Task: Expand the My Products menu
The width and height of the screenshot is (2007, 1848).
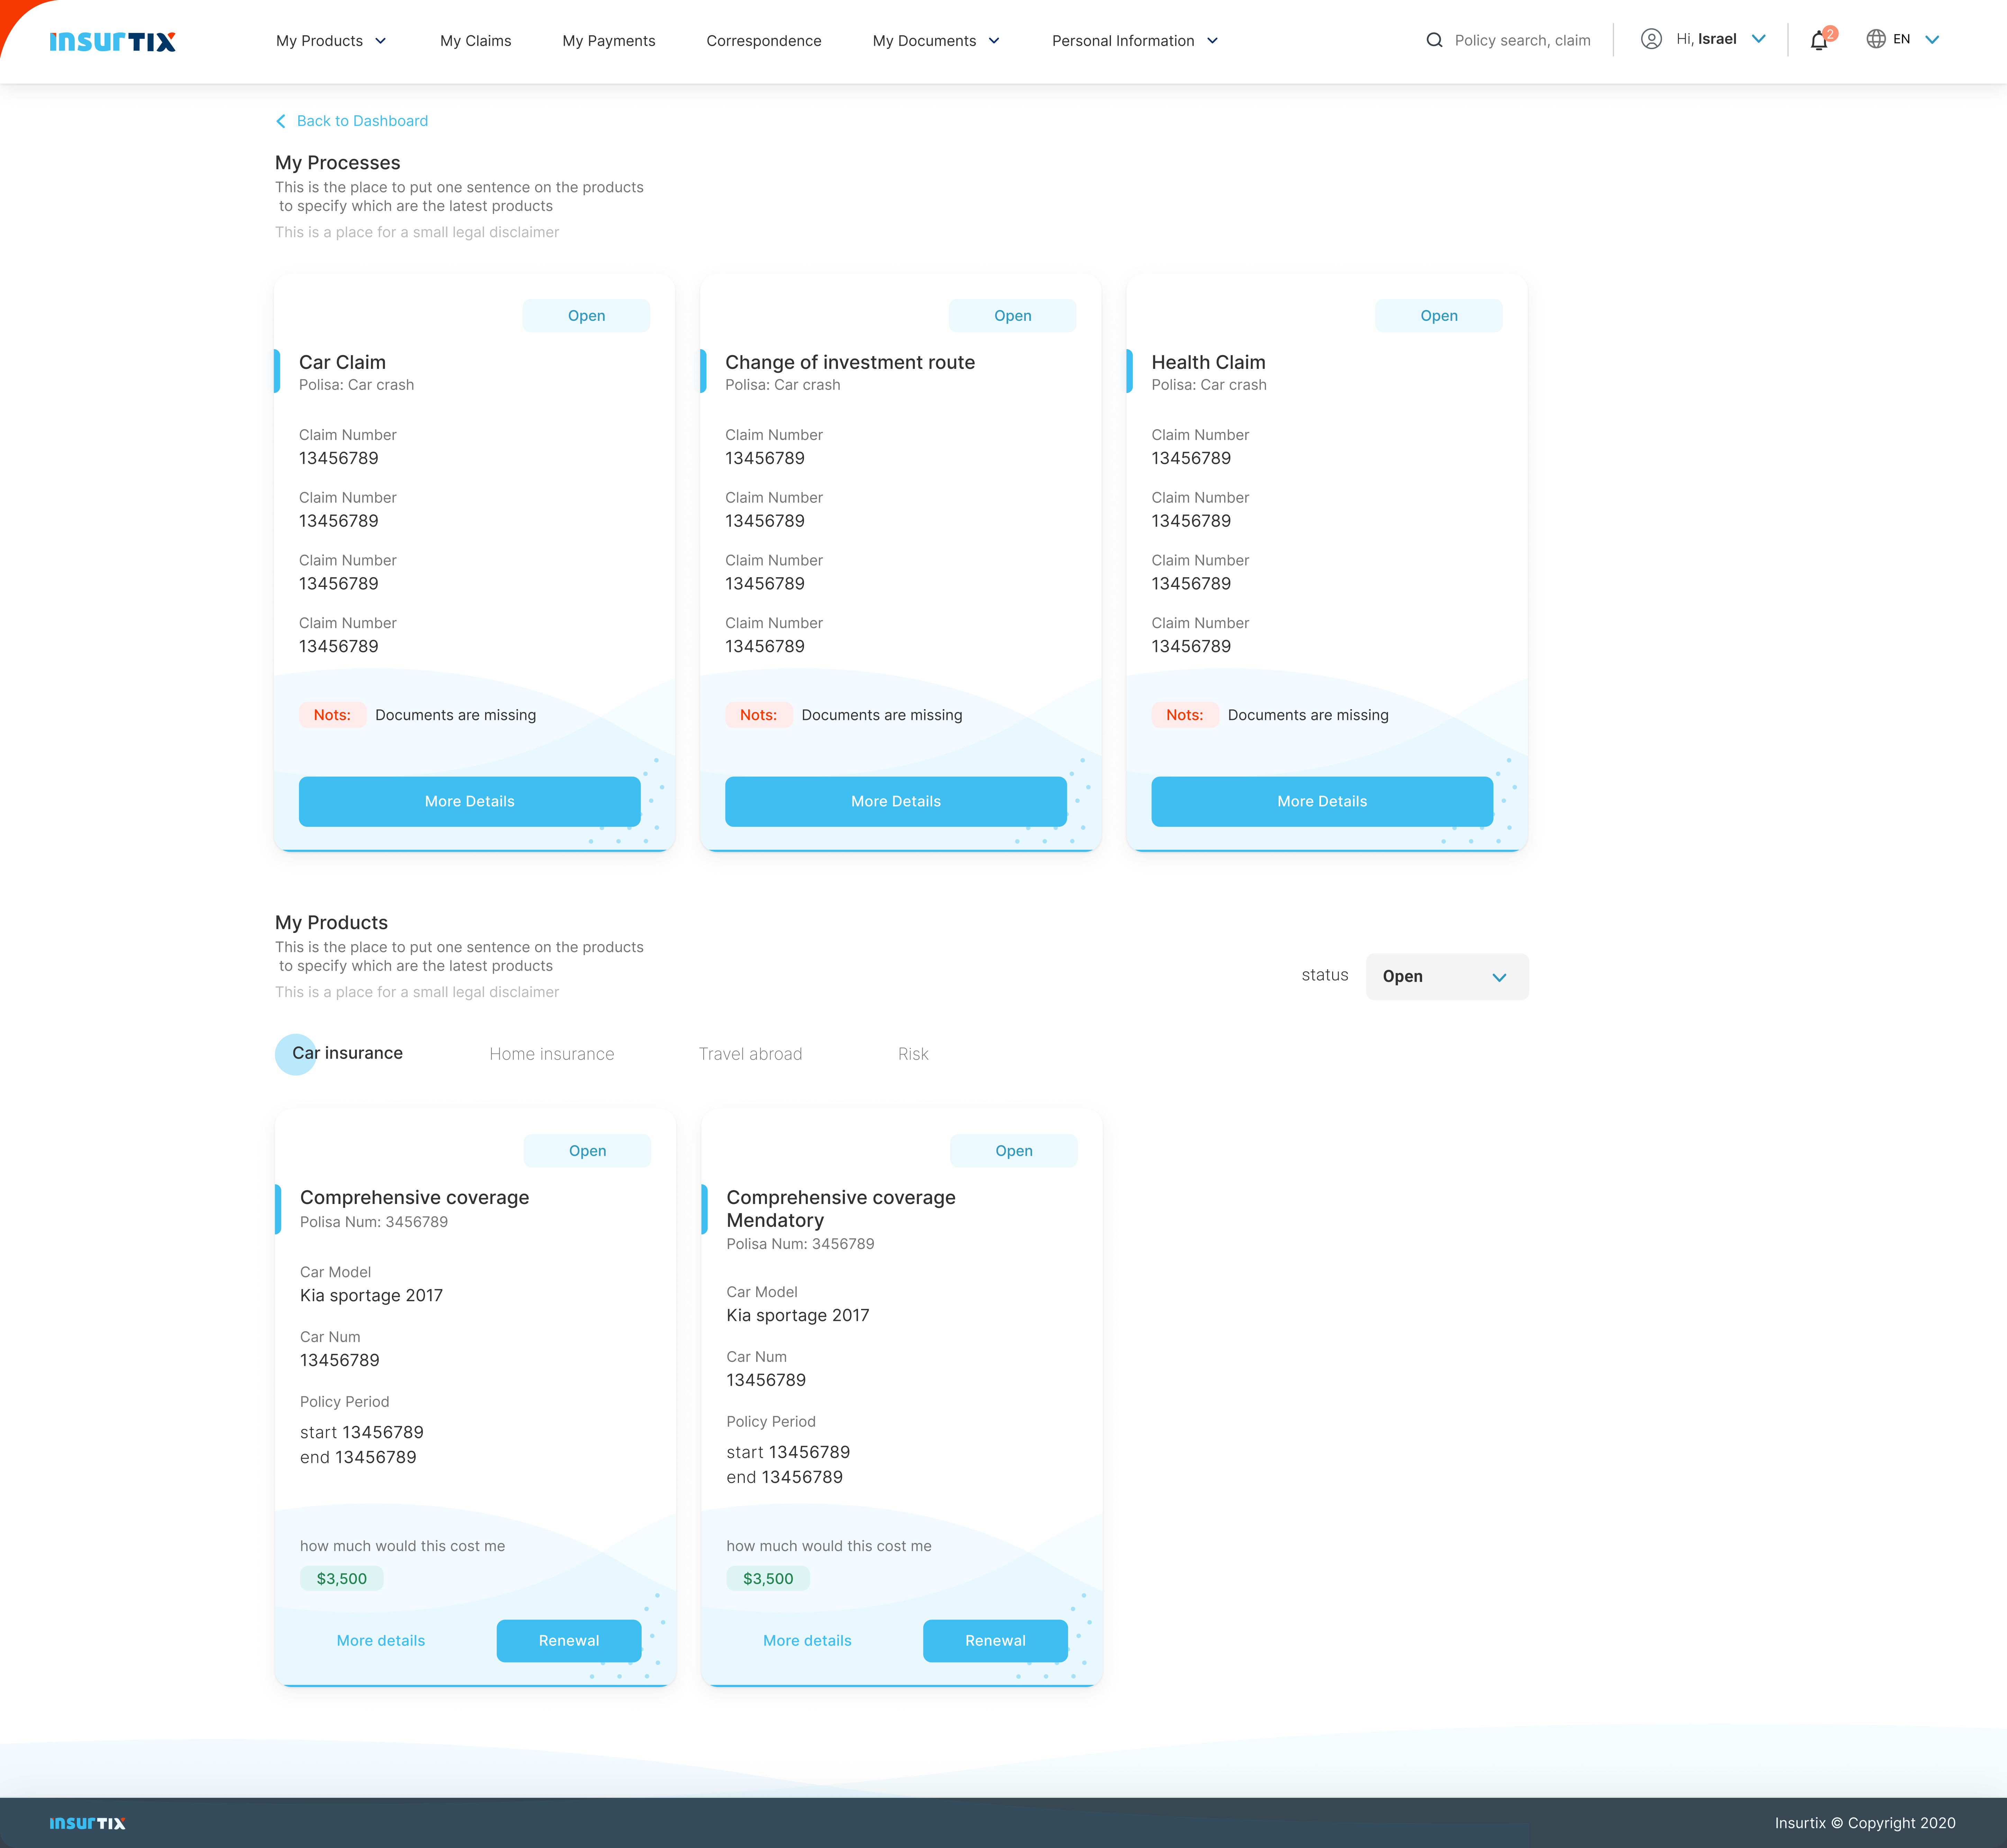Action: pos(331,41)
